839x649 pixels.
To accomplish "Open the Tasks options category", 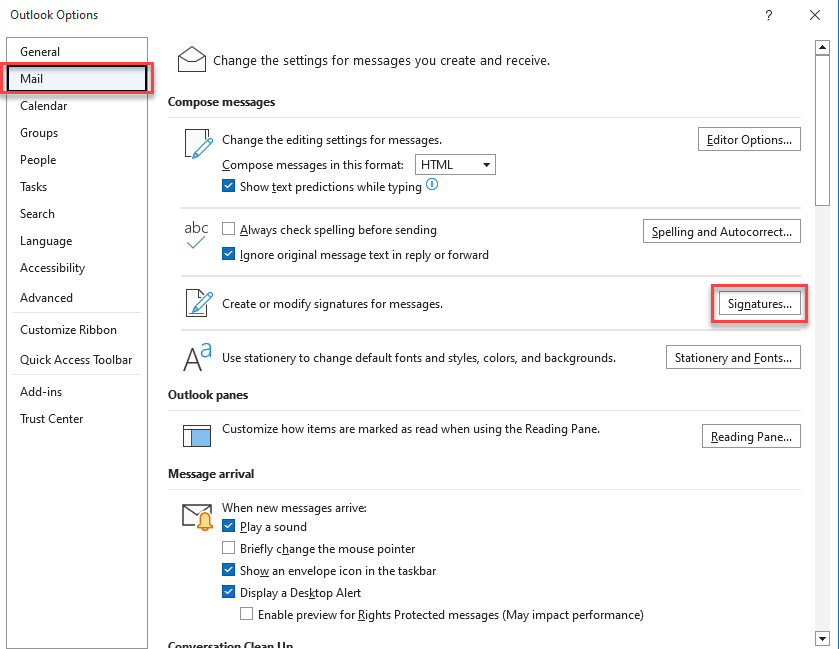I will pos(77,187).
